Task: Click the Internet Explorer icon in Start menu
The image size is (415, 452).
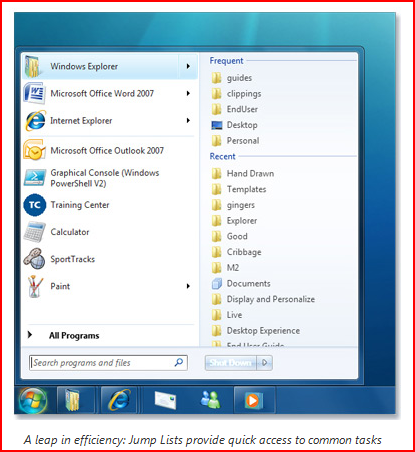Action: 35,121
